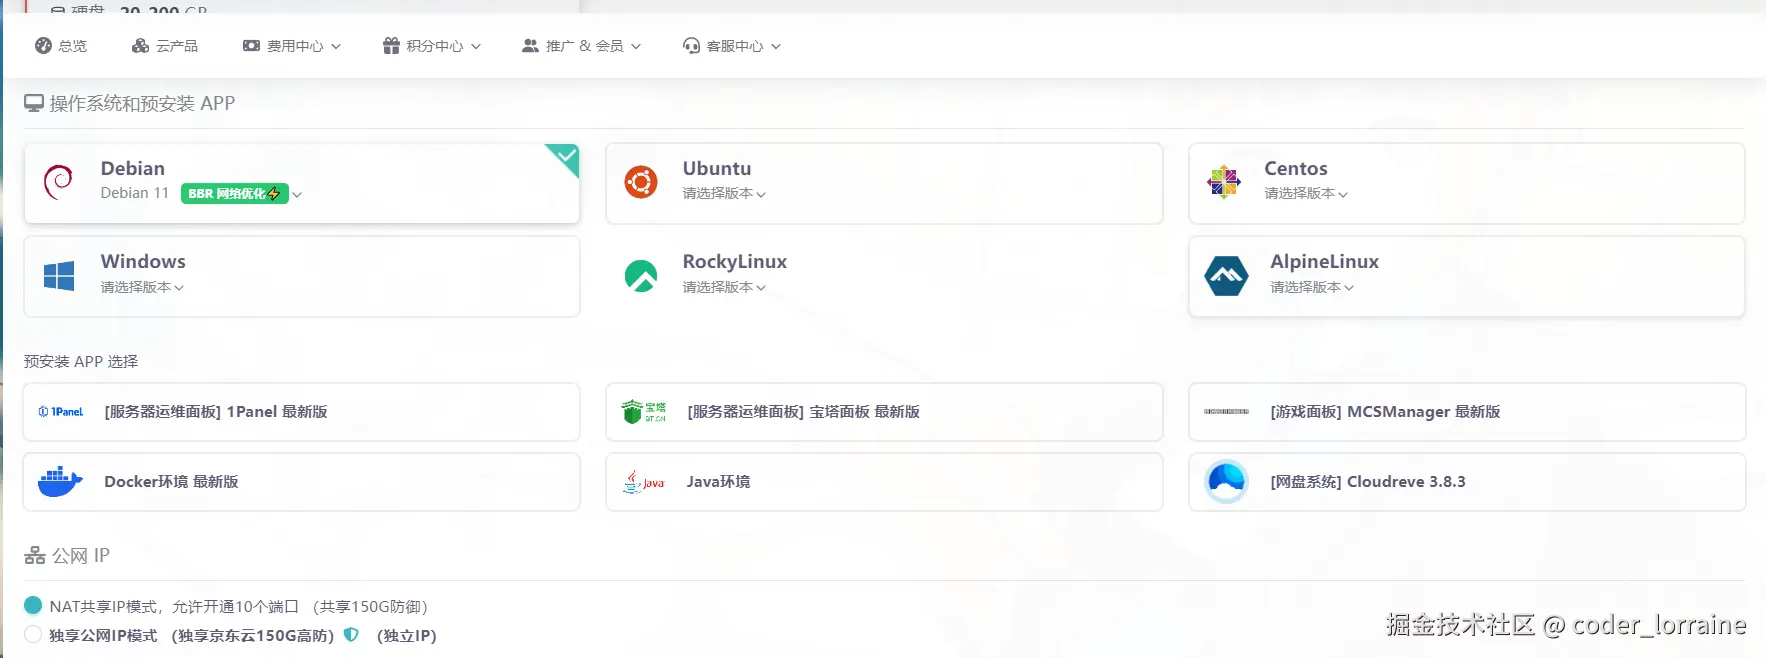Open RockyLinux 请选择版本 dropdown
Image resolution: width=1766 pixels, height=658 pixels.
tap(724, 287)
